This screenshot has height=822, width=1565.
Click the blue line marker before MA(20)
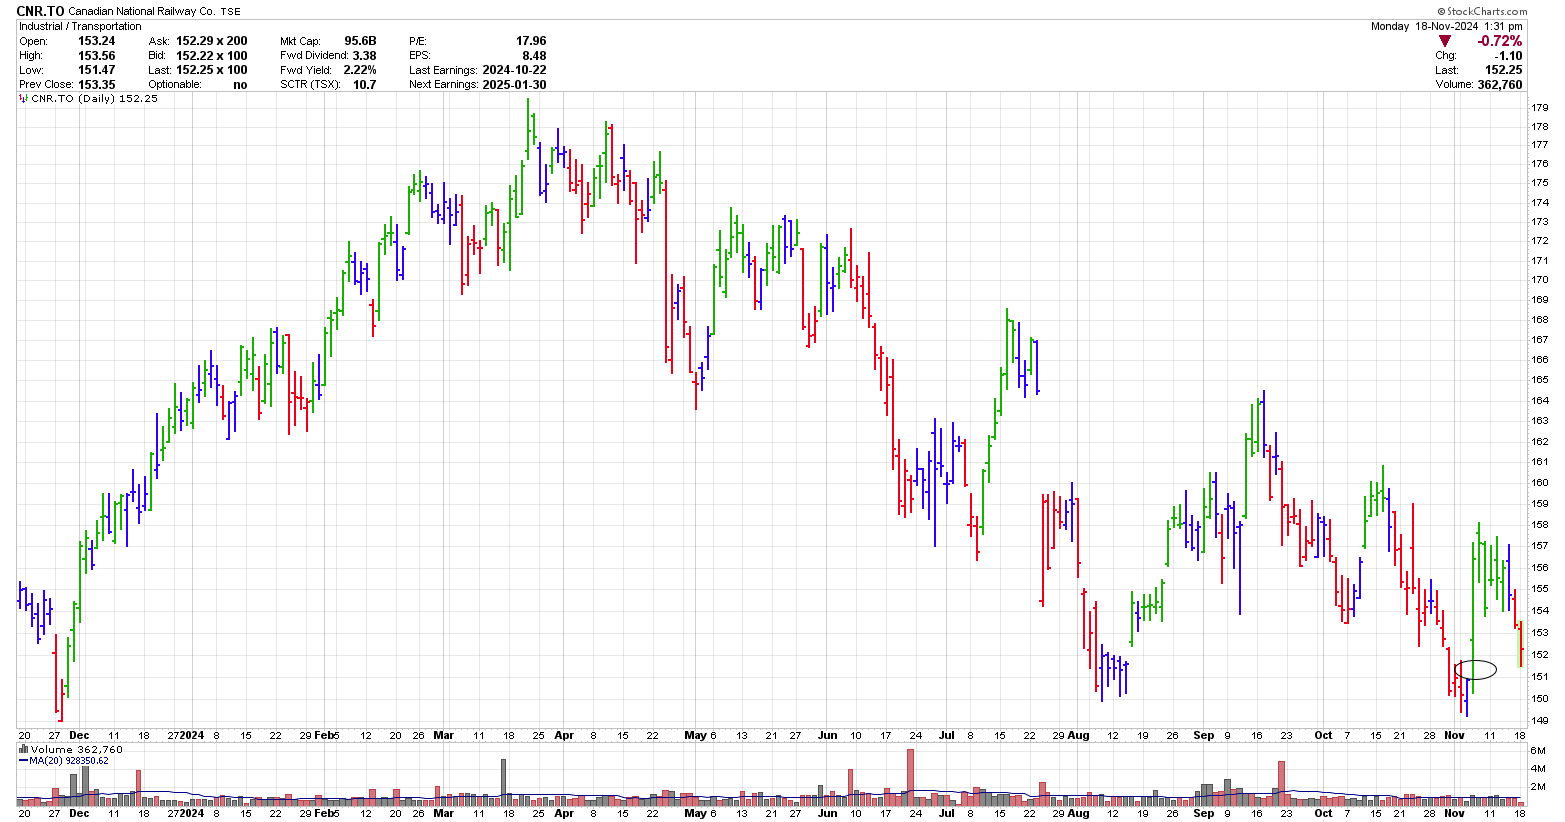pyautogui.click(x=24, y=761)
